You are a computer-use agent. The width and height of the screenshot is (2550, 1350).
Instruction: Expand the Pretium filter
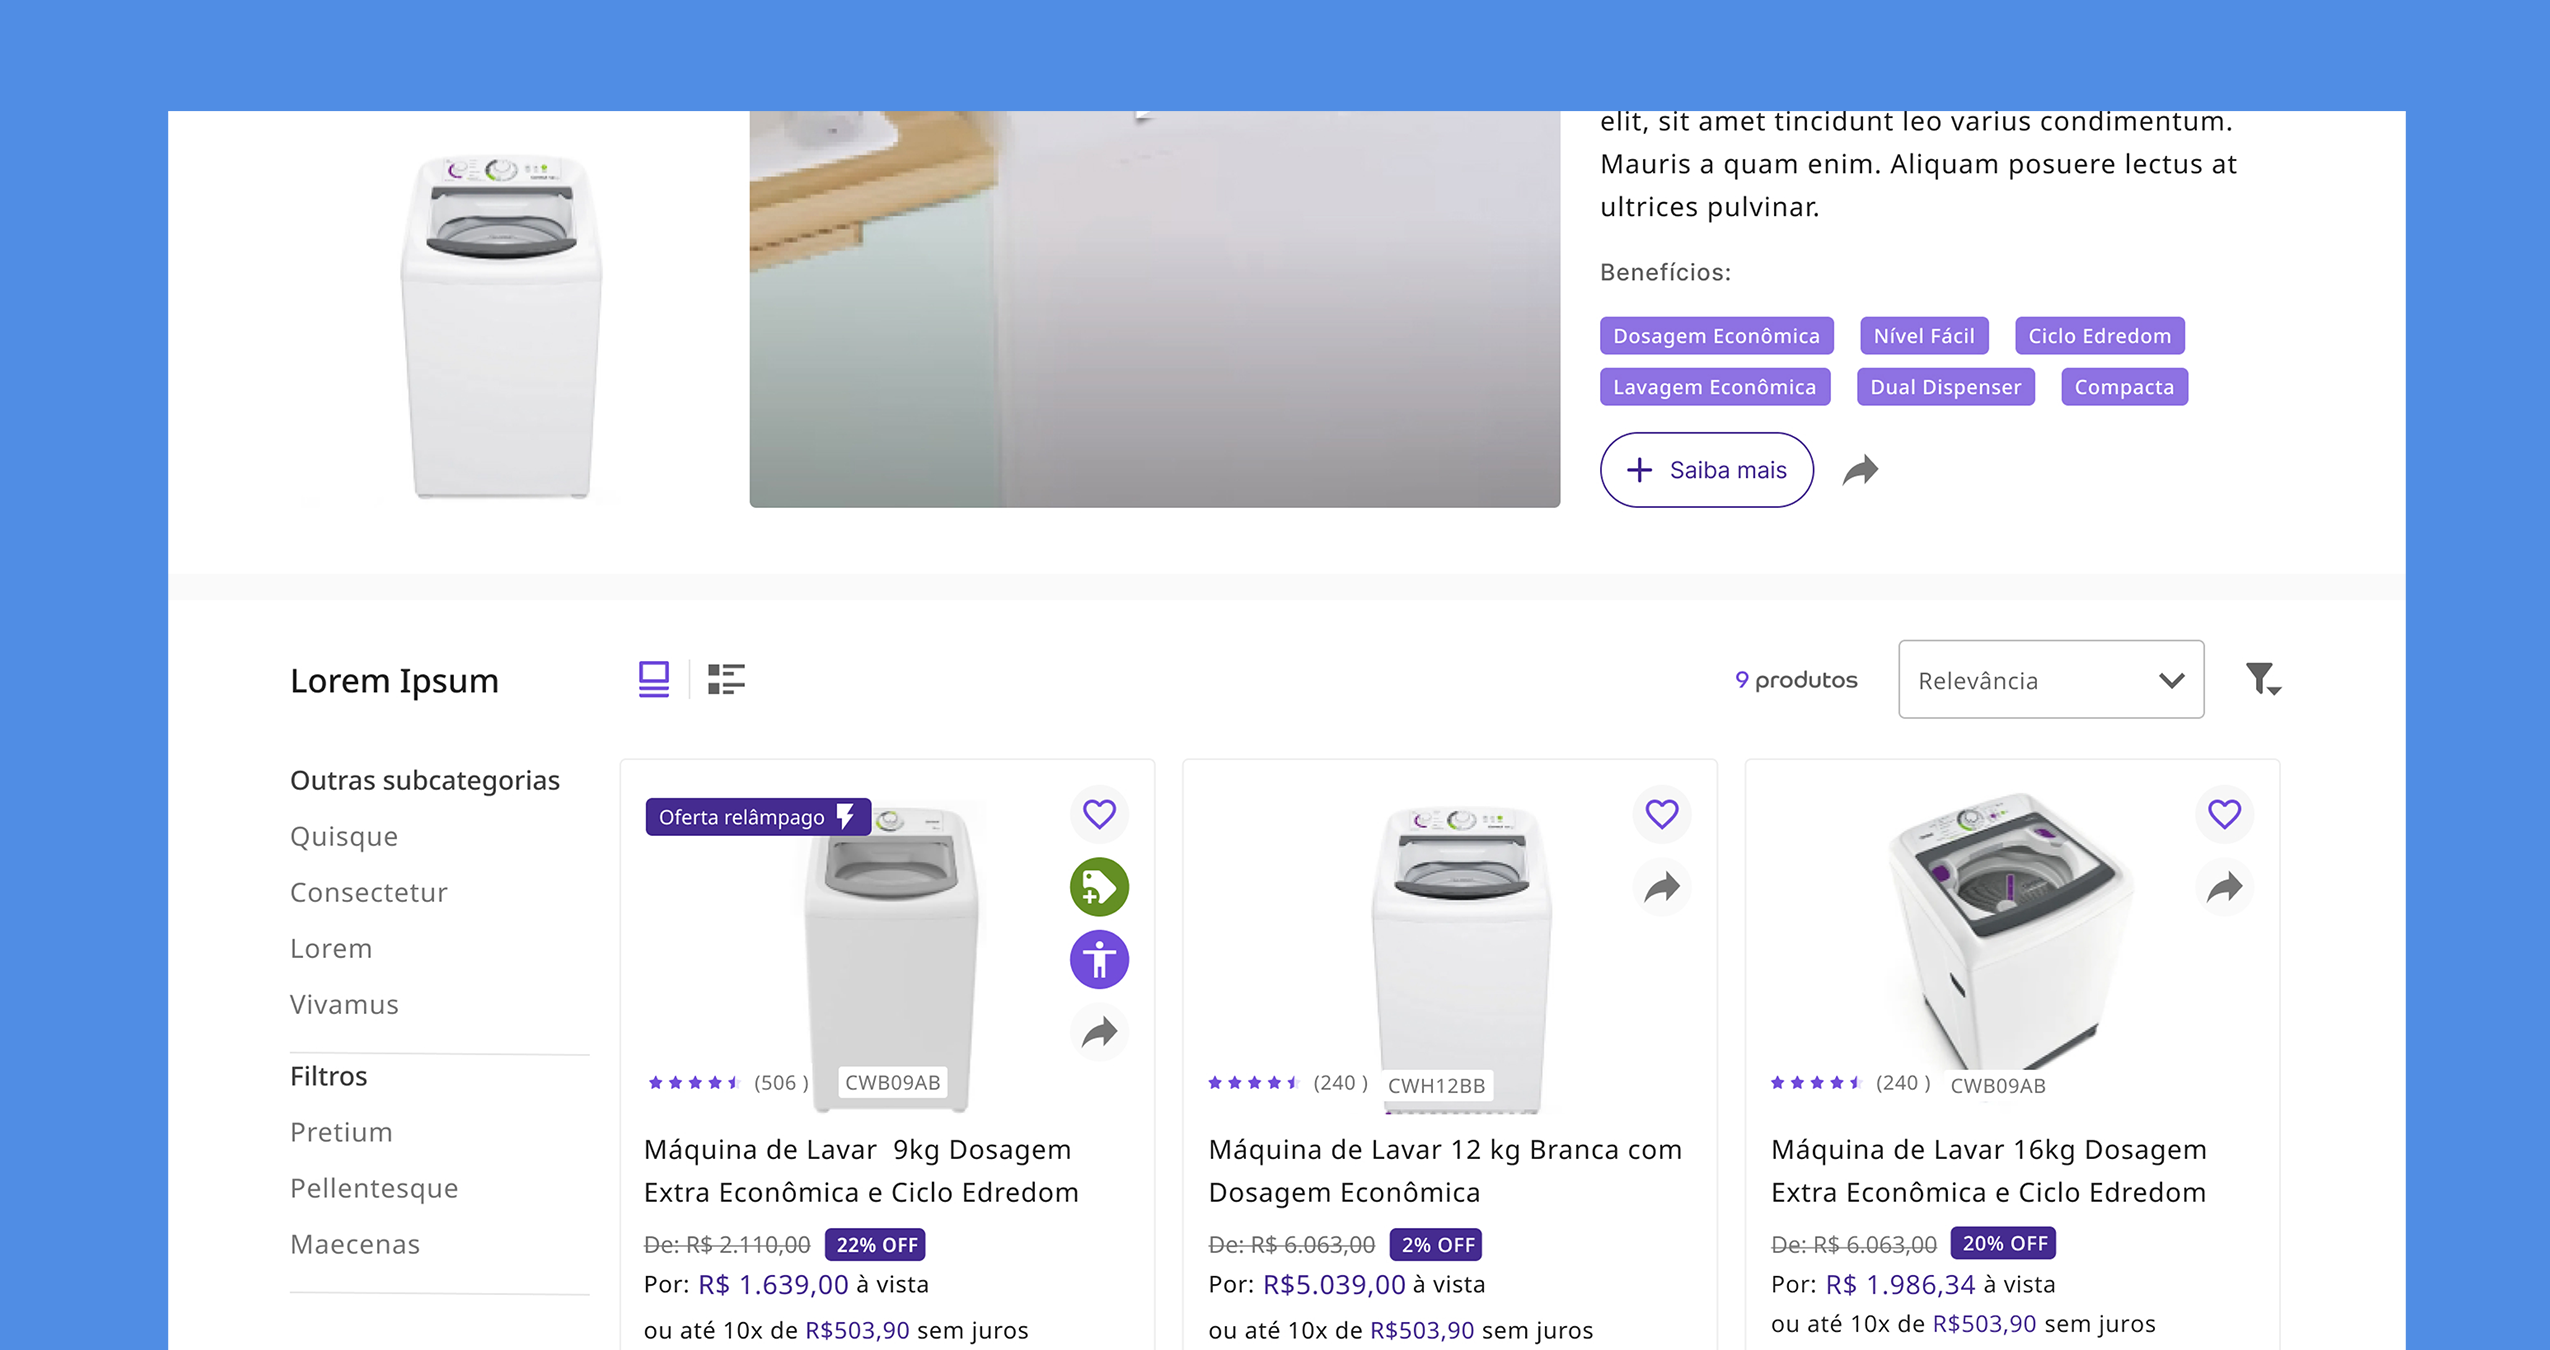pos(341,1132)
